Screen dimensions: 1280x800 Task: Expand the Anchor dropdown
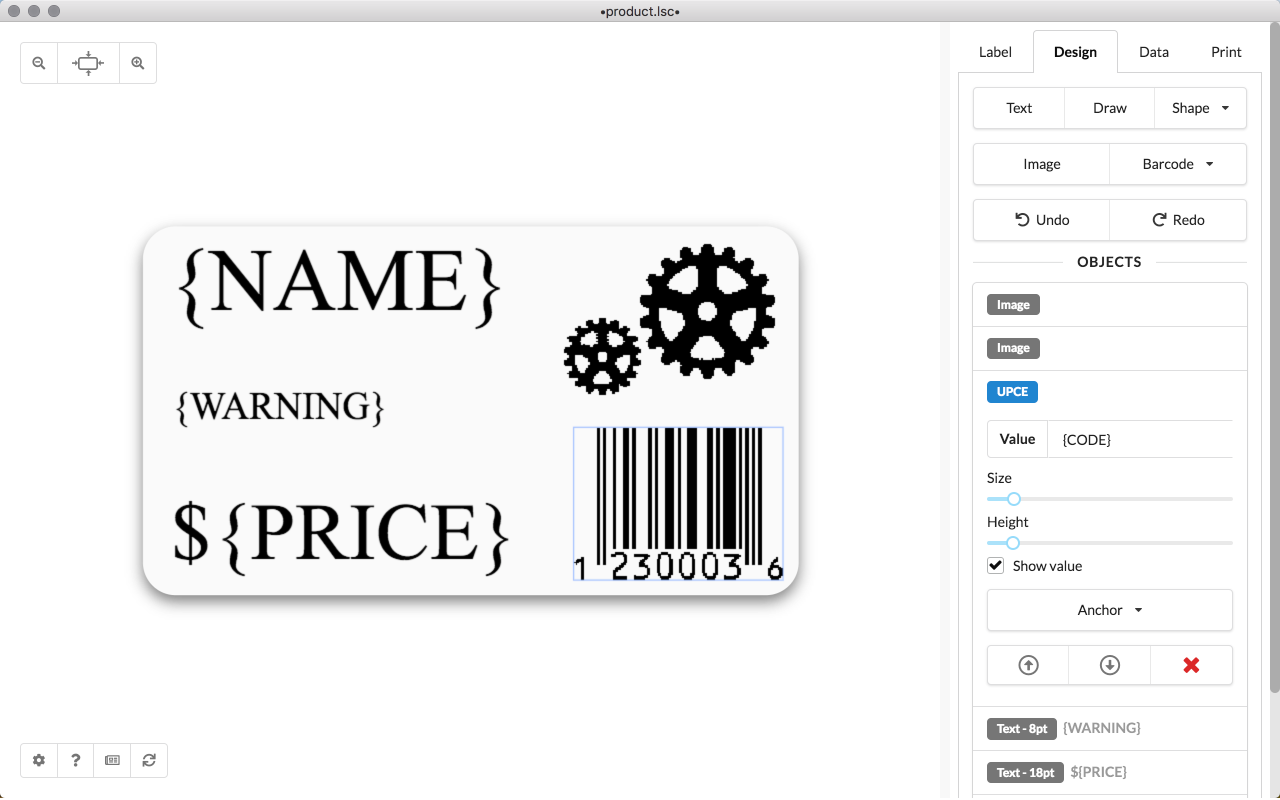click(x=1110, y=610)
